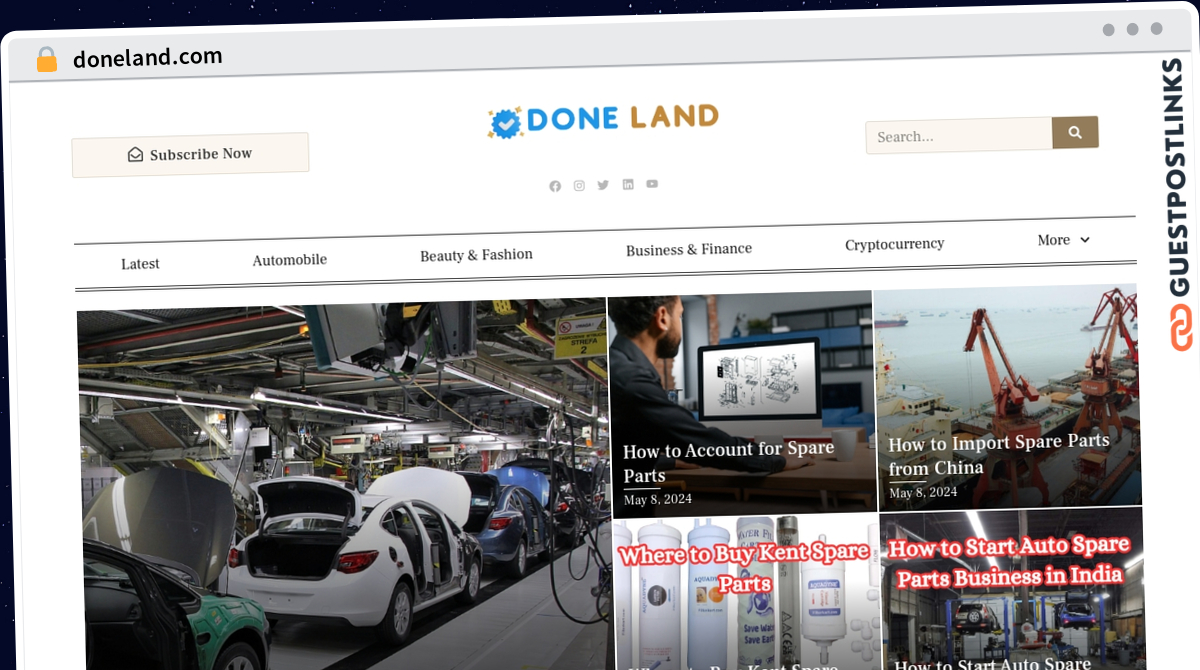The height and width of the screenshot is (670, 1200).
Task: Click the doneland.com address text
Action: (x=147, y=58)
